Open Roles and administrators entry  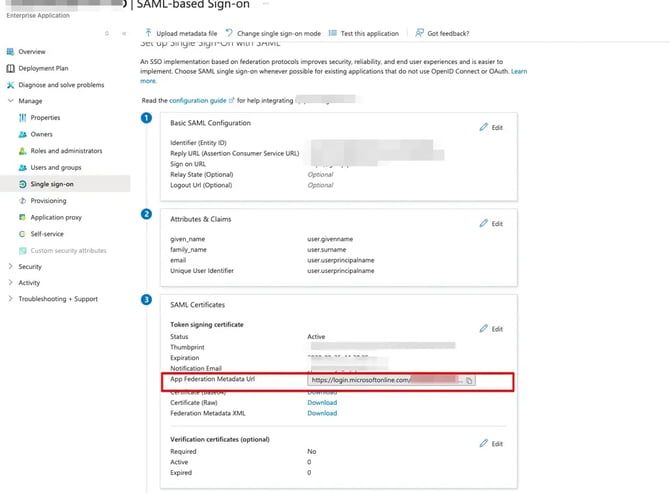click(x=66, y=151)
